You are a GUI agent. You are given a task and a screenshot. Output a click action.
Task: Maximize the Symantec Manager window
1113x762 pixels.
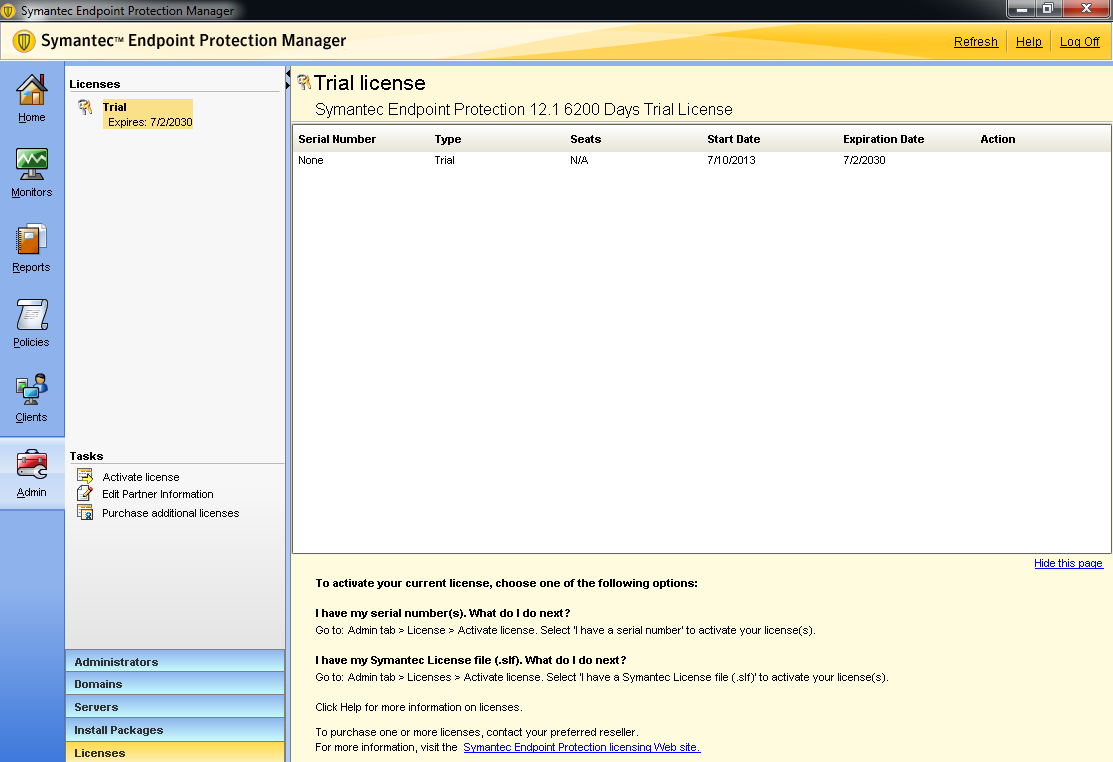(x=1048, y=9)
